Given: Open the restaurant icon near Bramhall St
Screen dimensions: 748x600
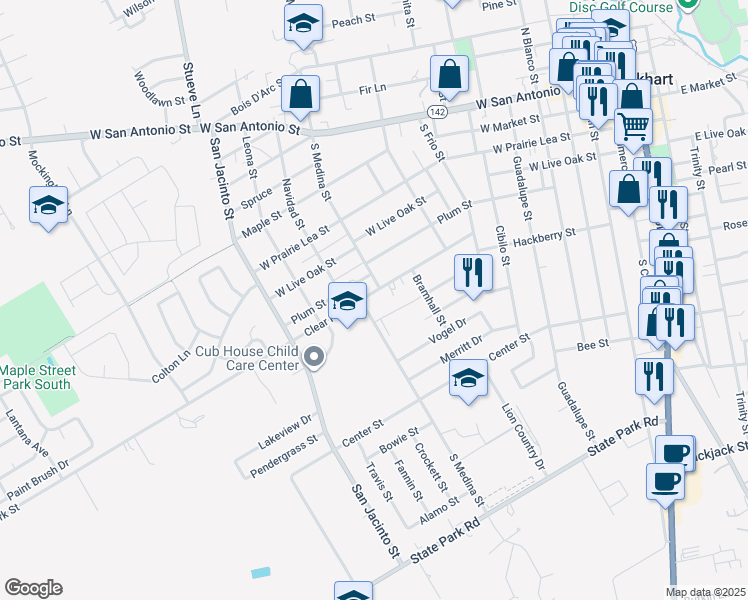Looking at the screenshot, I should (472, 273).
